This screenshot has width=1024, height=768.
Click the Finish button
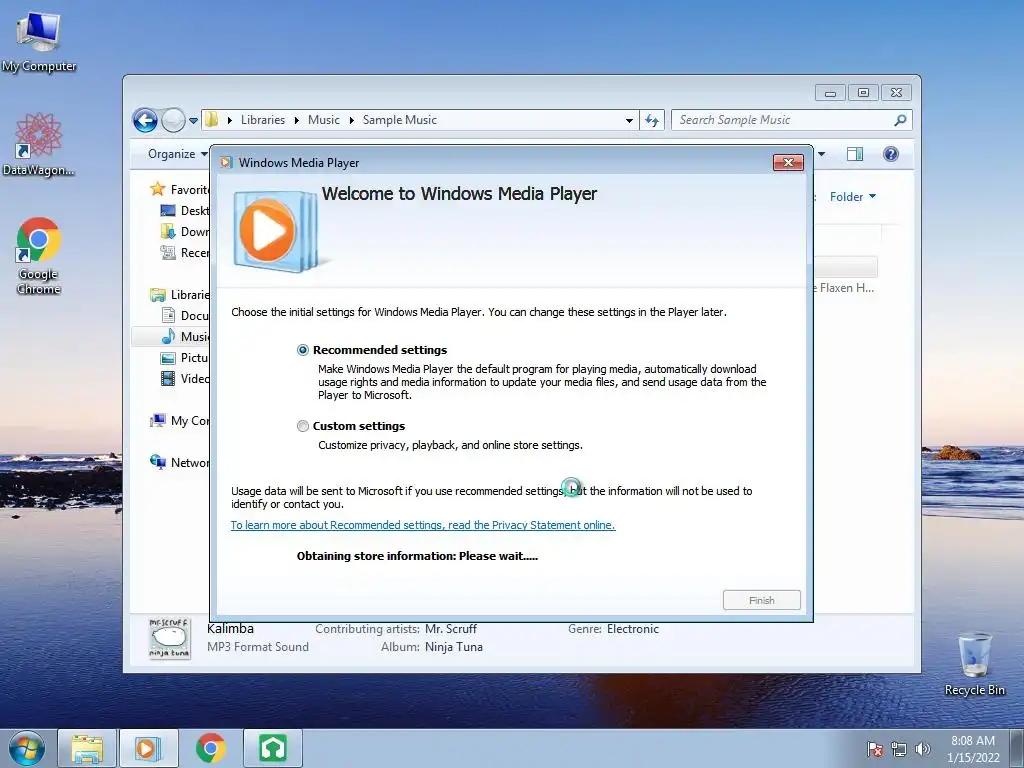(761, 600)
